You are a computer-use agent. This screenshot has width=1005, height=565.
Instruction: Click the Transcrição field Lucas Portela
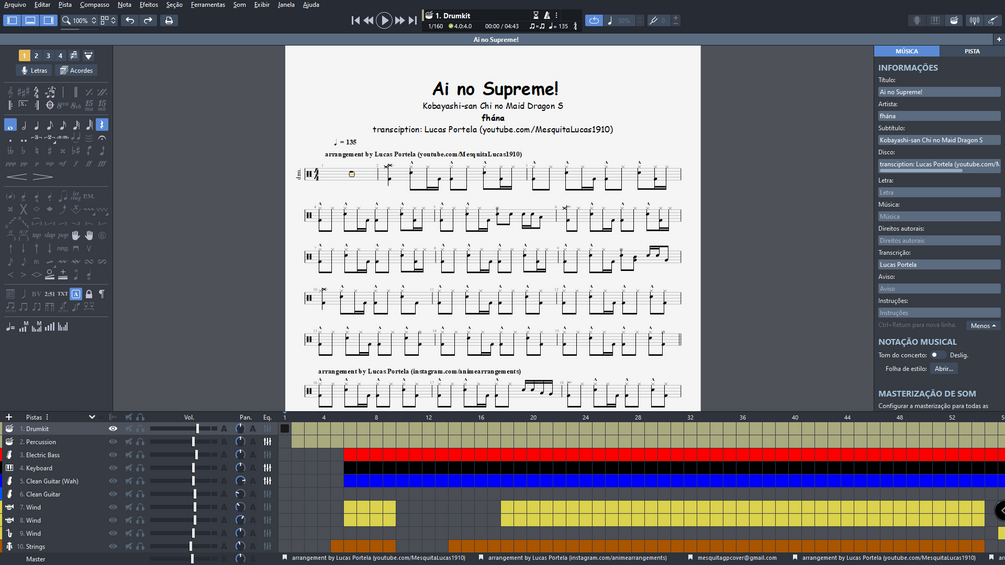(x=939, y=265)
